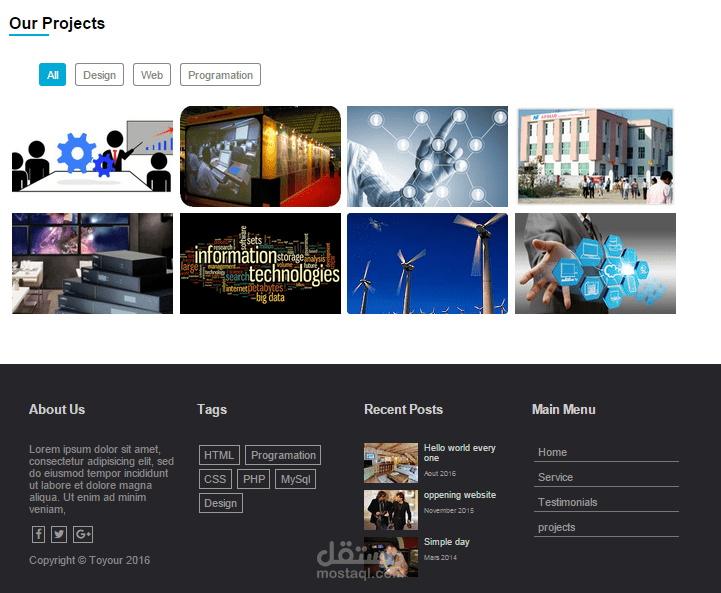Click the CSS tag
721x593 pixels.
pos(215,479)
